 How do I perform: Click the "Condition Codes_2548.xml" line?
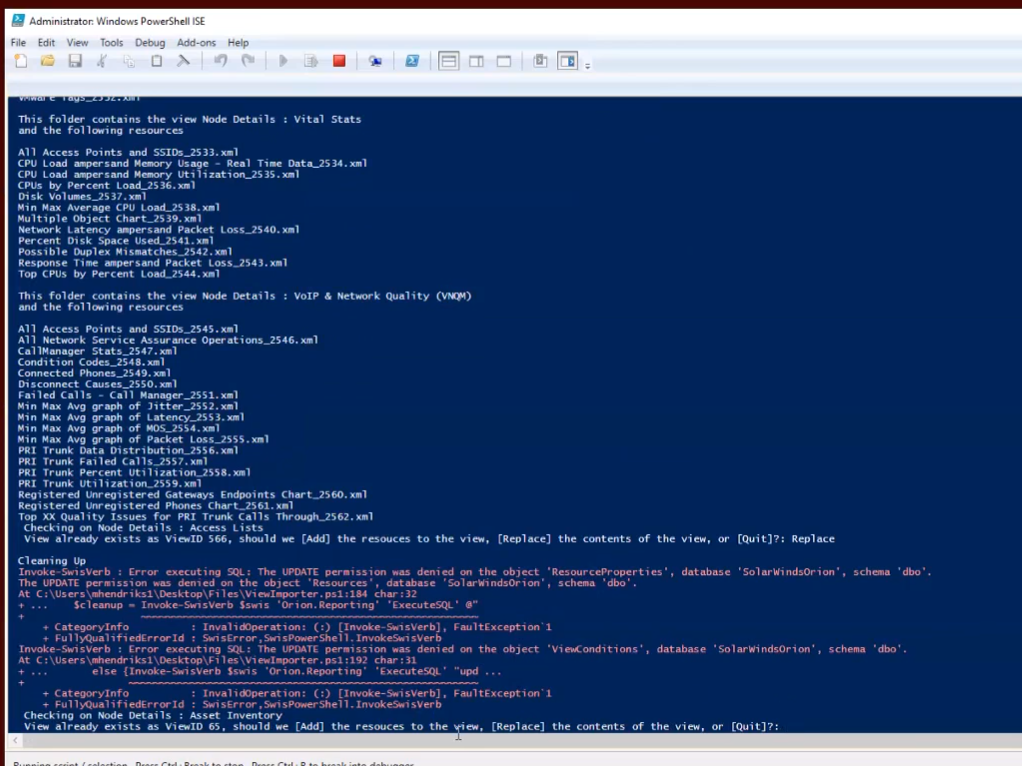click(x=91, y=362)
